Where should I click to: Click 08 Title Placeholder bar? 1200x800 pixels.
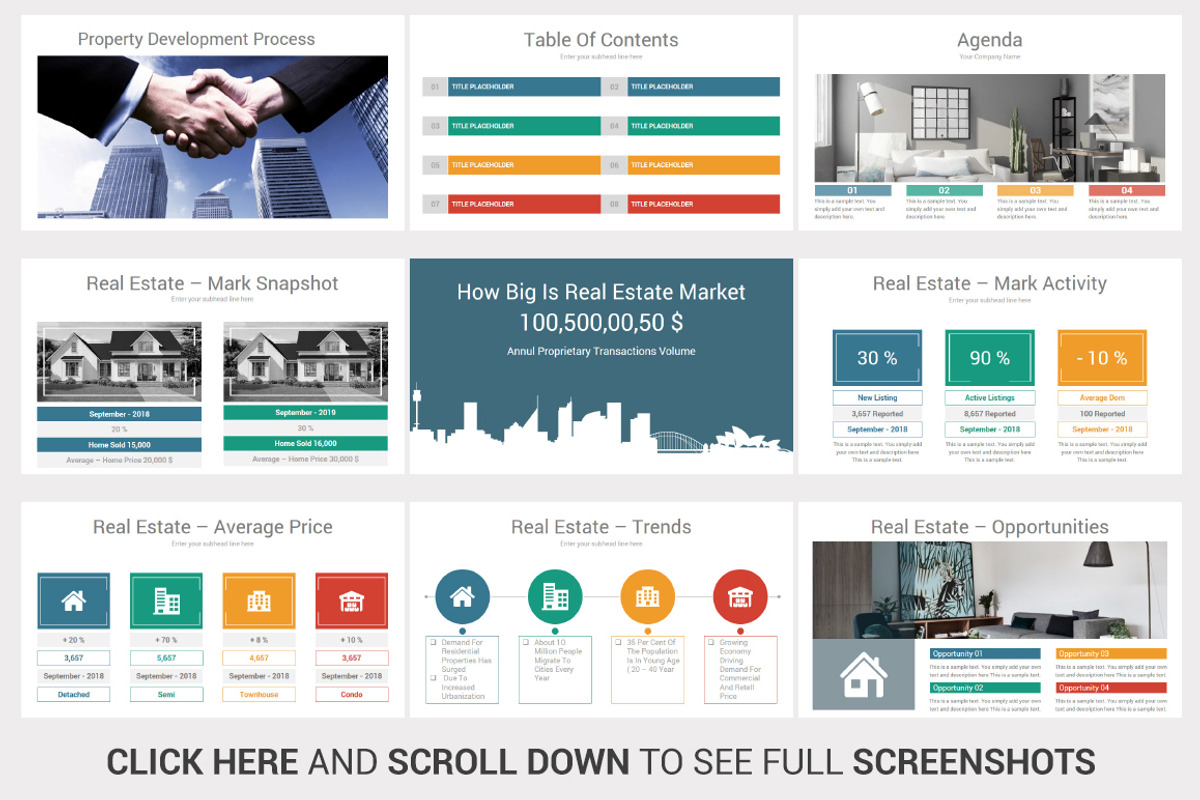[x=691, y=204]
